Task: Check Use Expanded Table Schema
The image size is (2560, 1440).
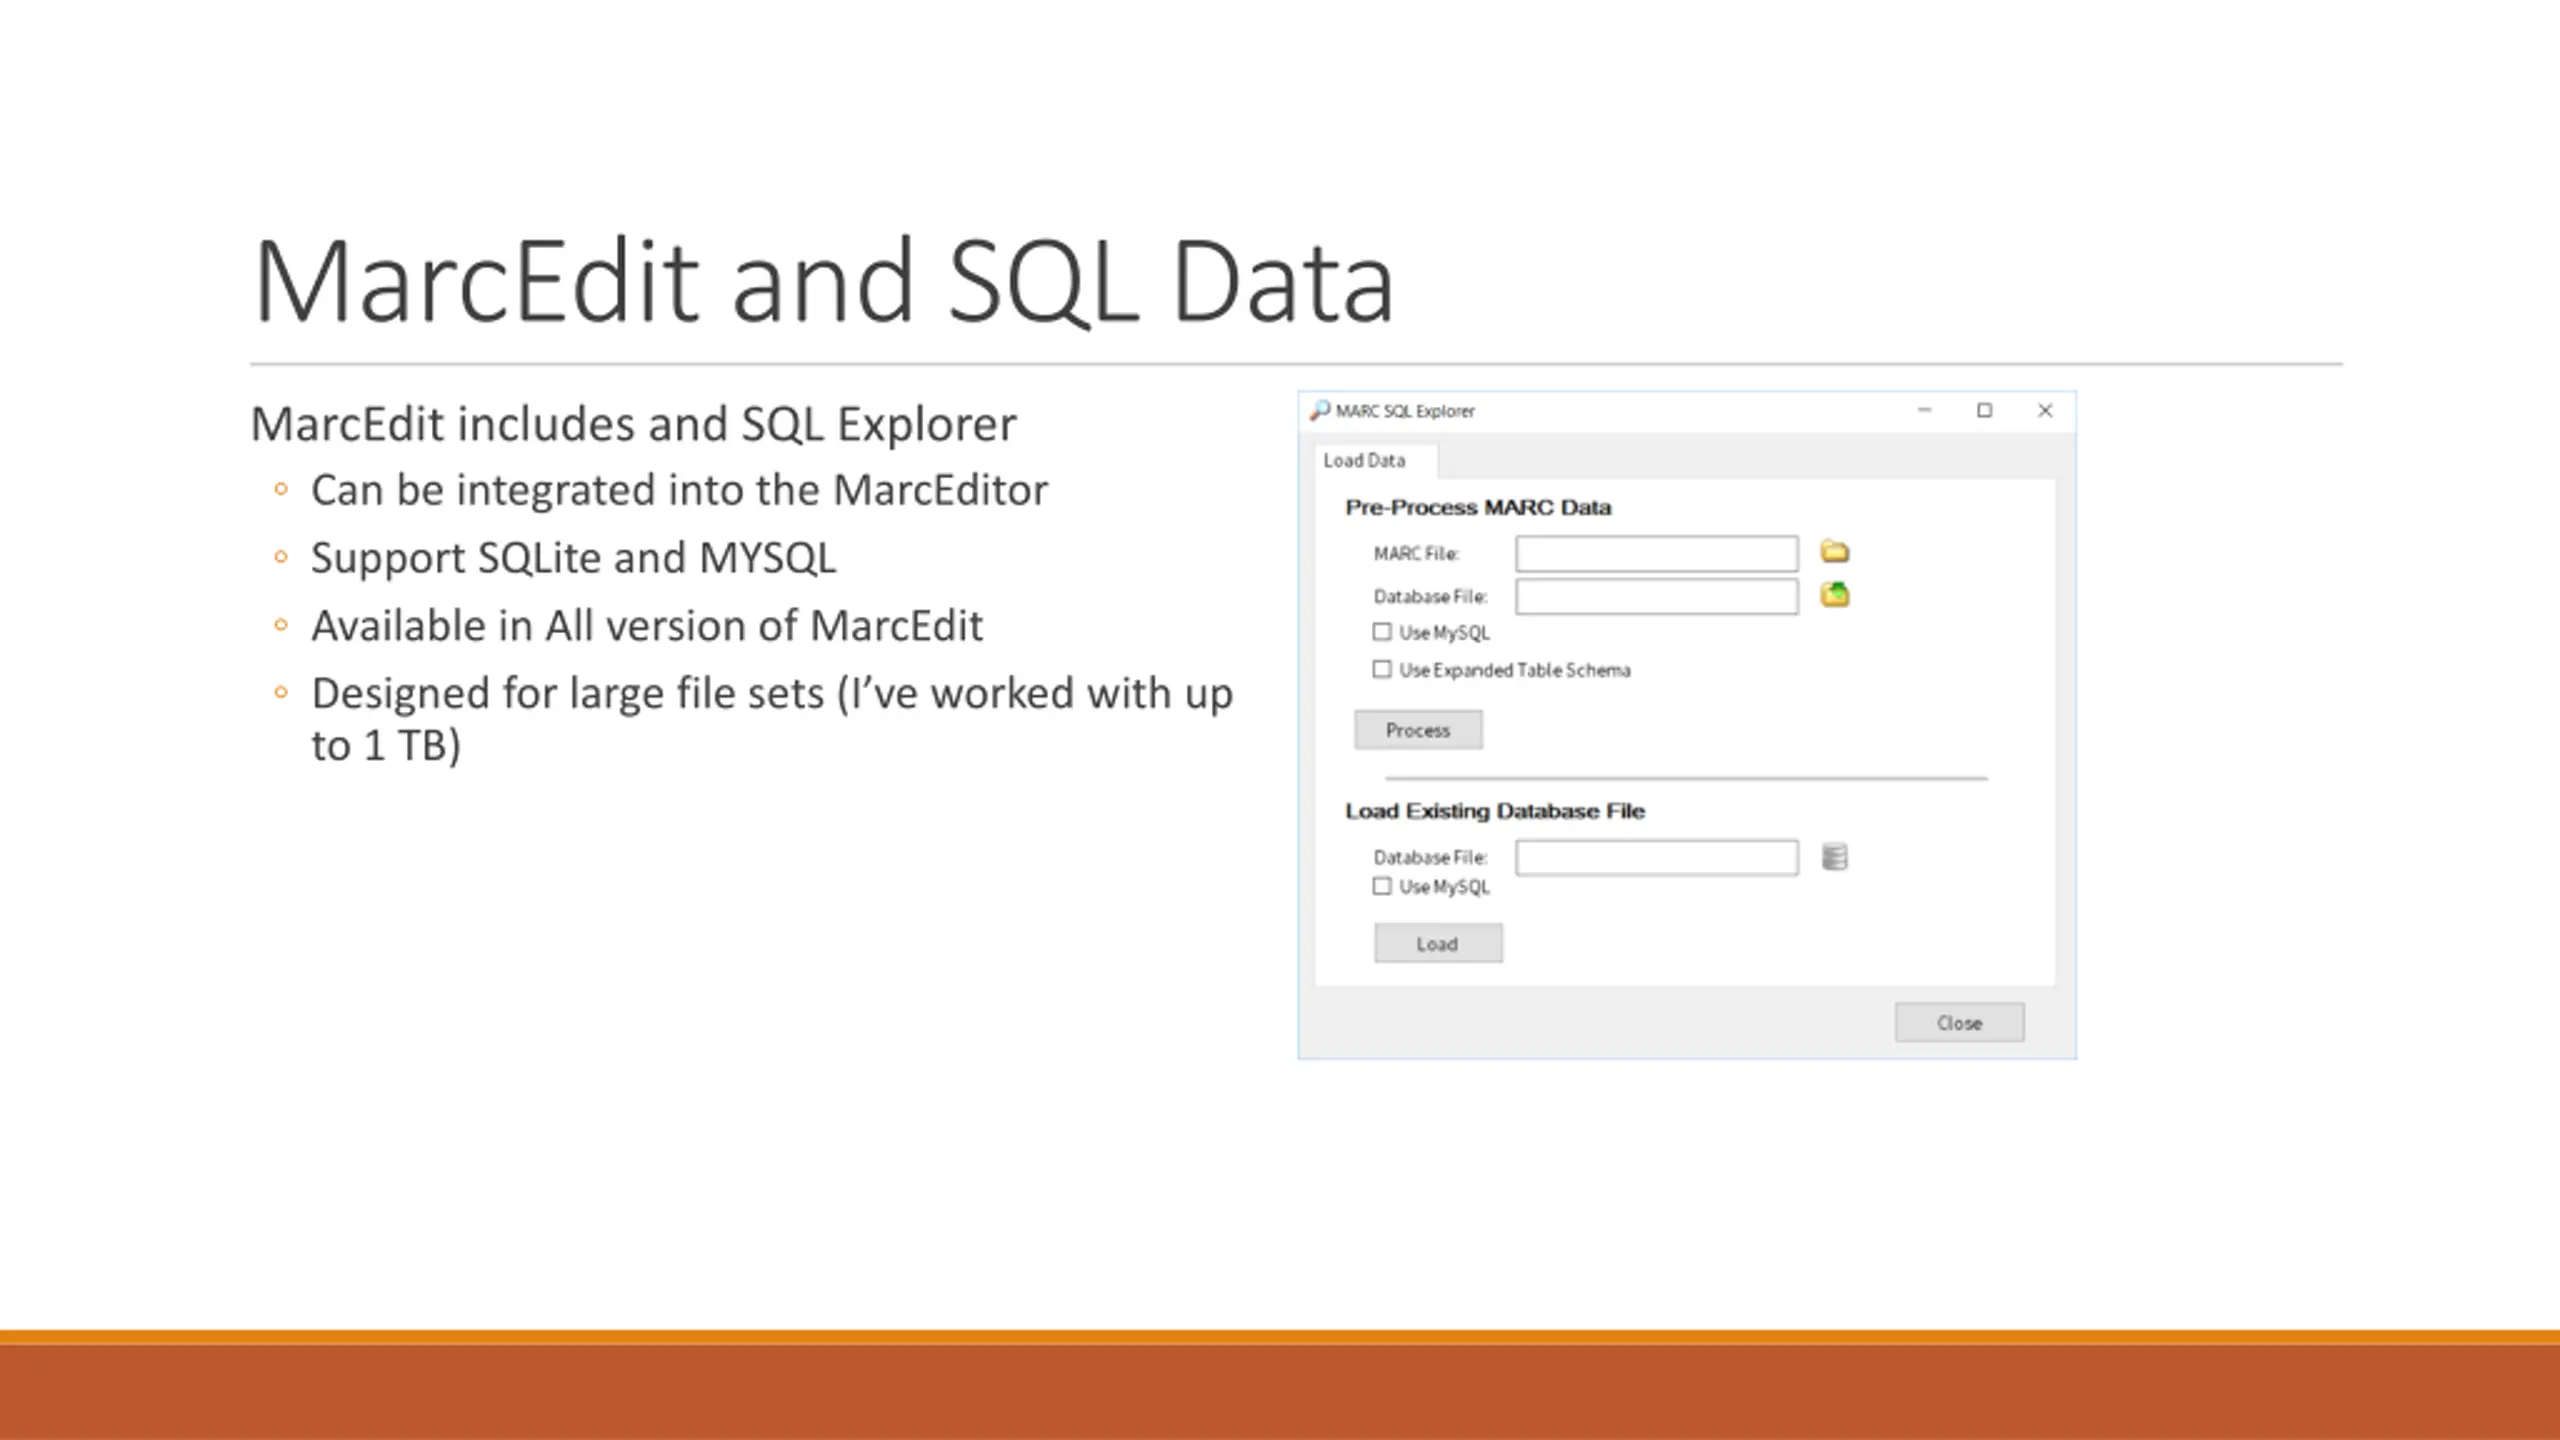Action: pyautogui.click(x=1382, y=669)
